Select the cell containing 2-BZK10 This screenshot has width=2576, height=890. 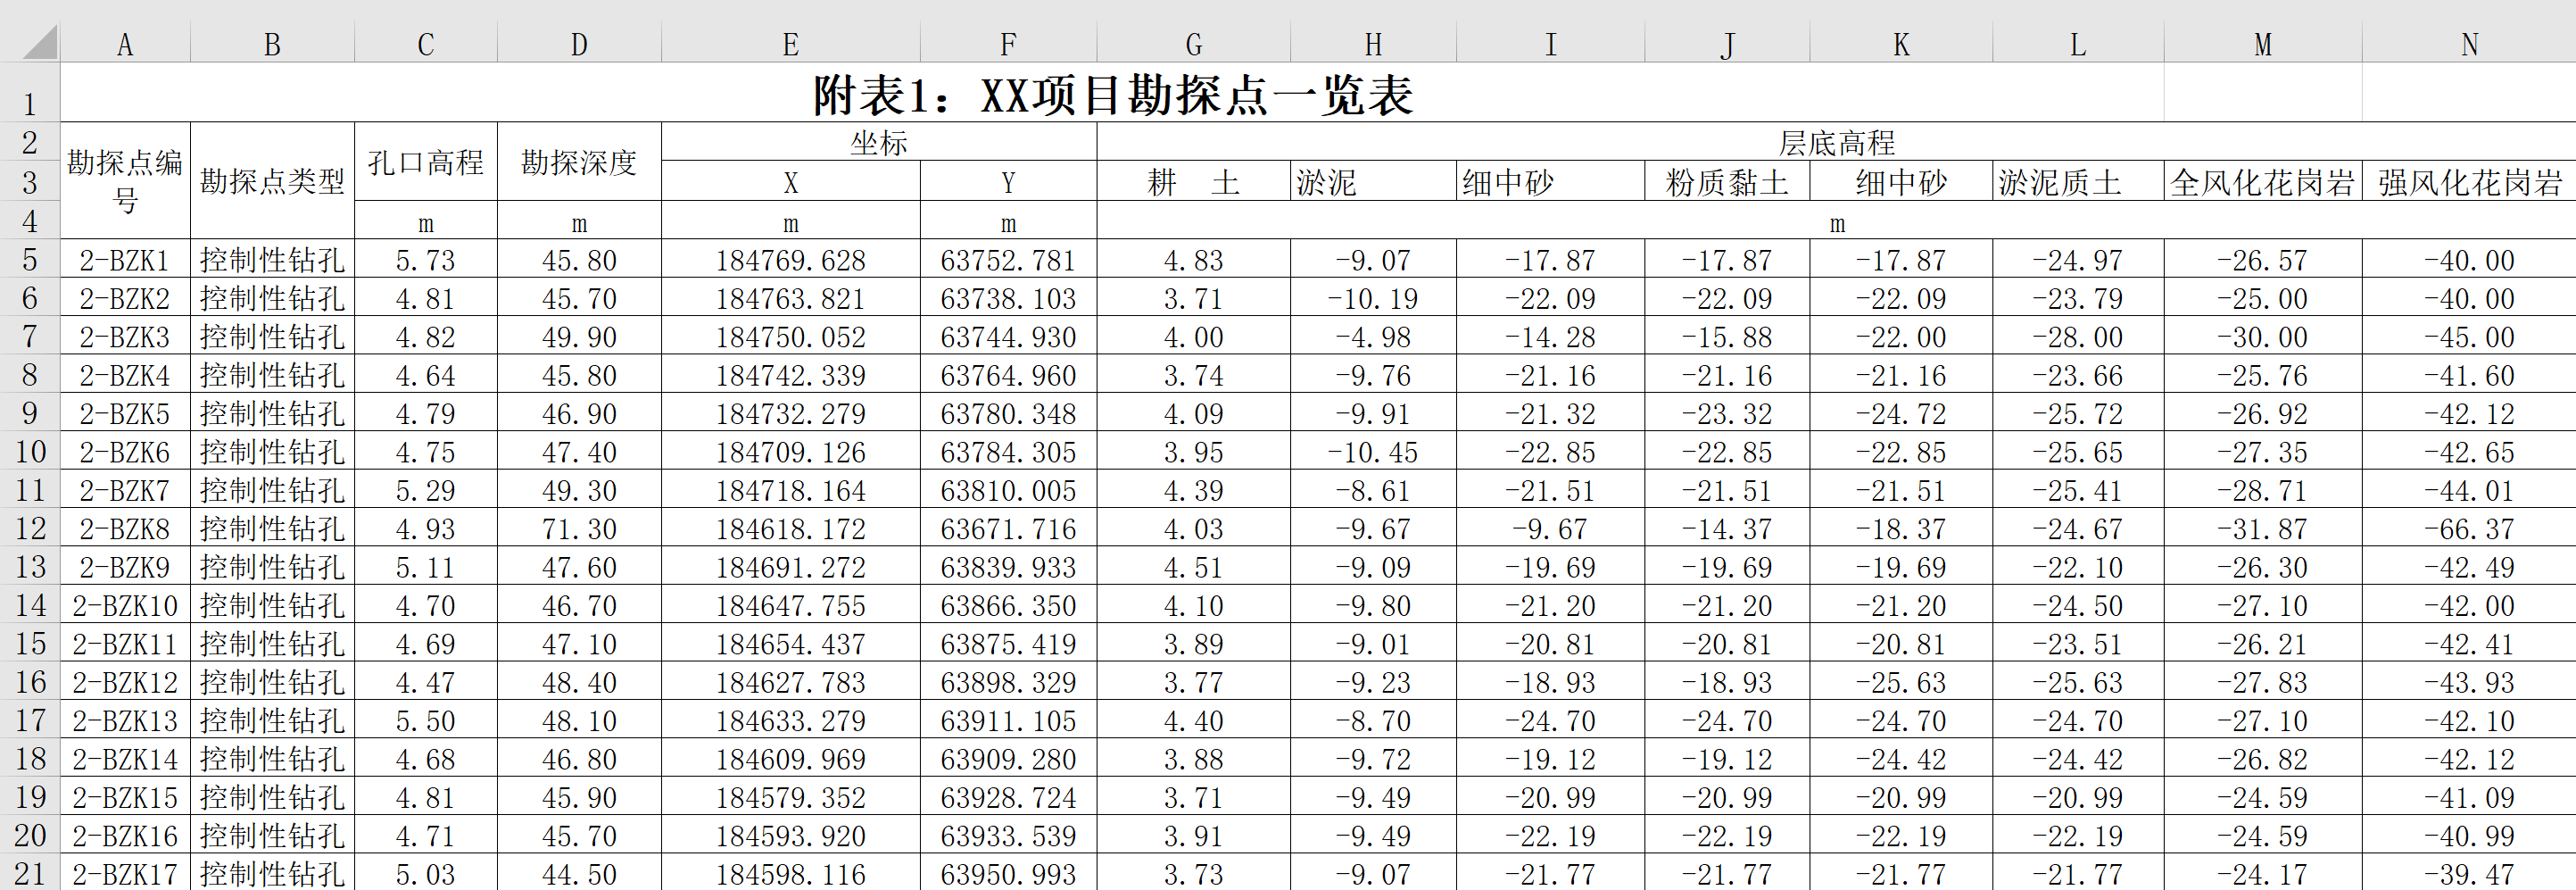[x=124, y=604]
